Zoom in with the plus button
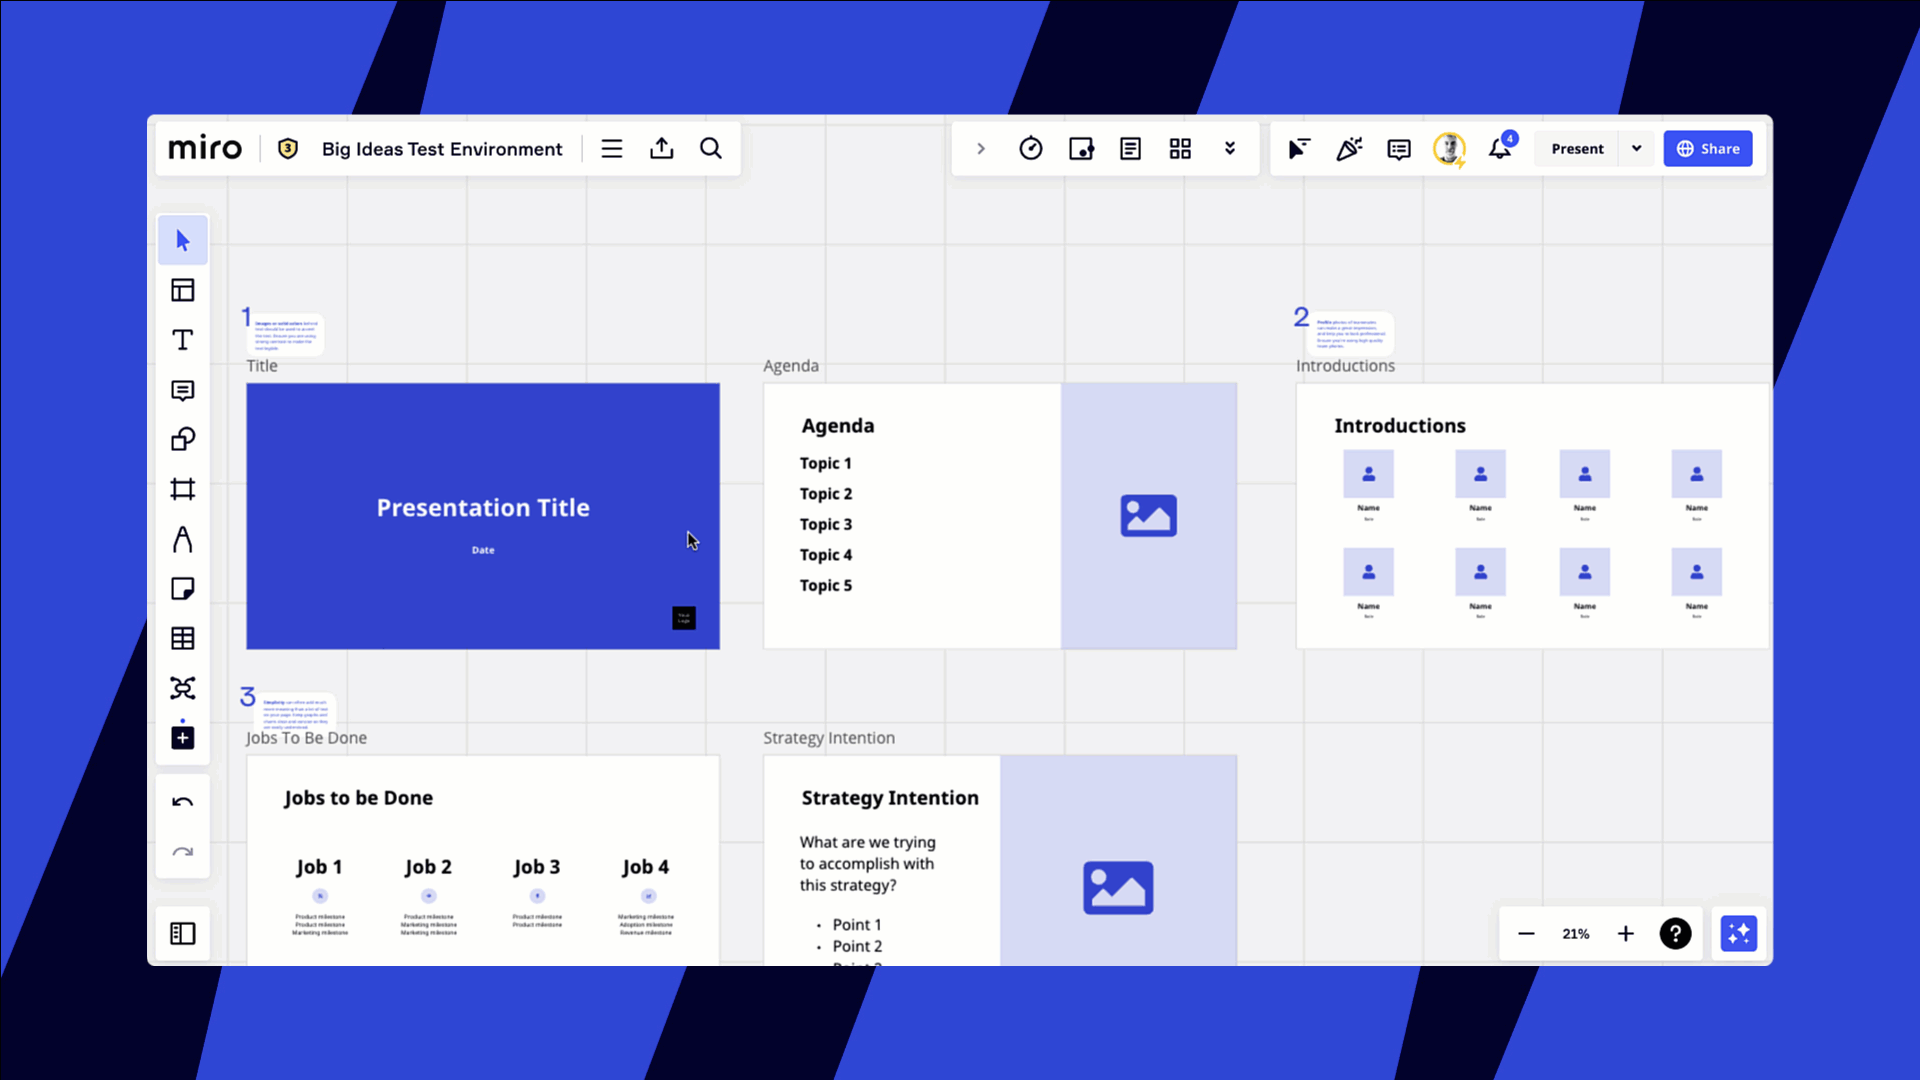This screenshot has height=1080, width=1920. (x=1625, y=933)
